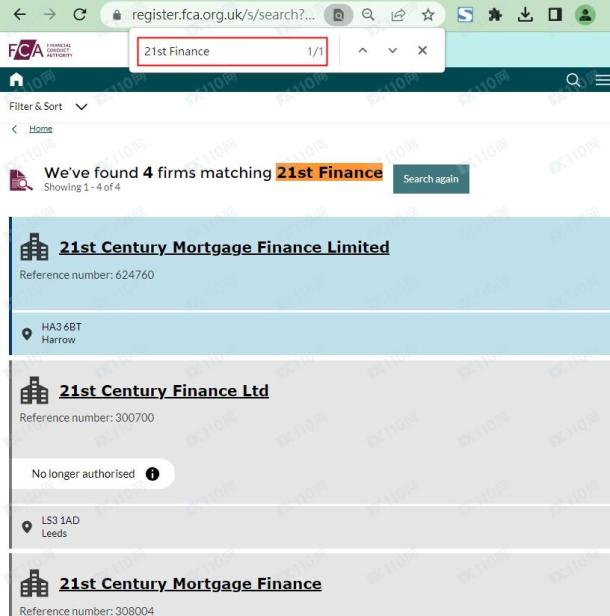This screenshot has width=610, height=616.
Task: Click building icon for 21st Century Finance Ltd
Action: point(34,390)
